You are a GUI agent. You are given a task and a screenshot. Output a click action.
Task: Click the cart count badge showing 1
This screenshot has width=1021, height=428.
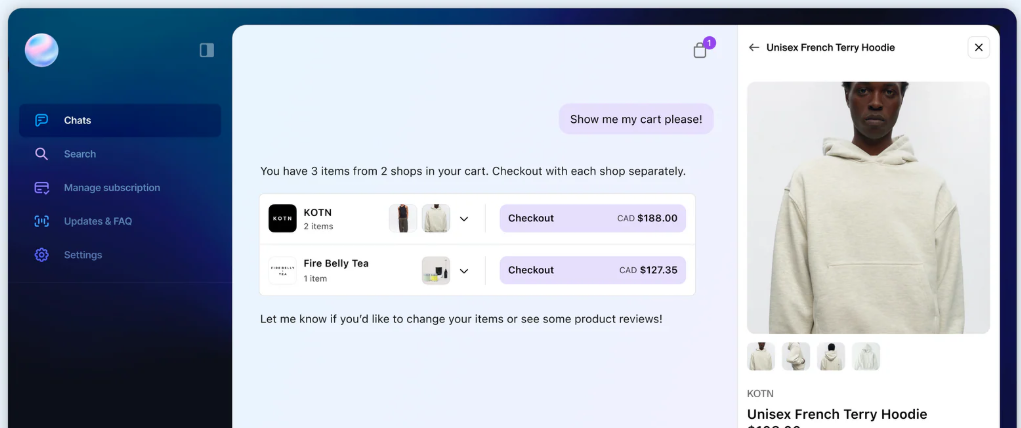[710, 43]
